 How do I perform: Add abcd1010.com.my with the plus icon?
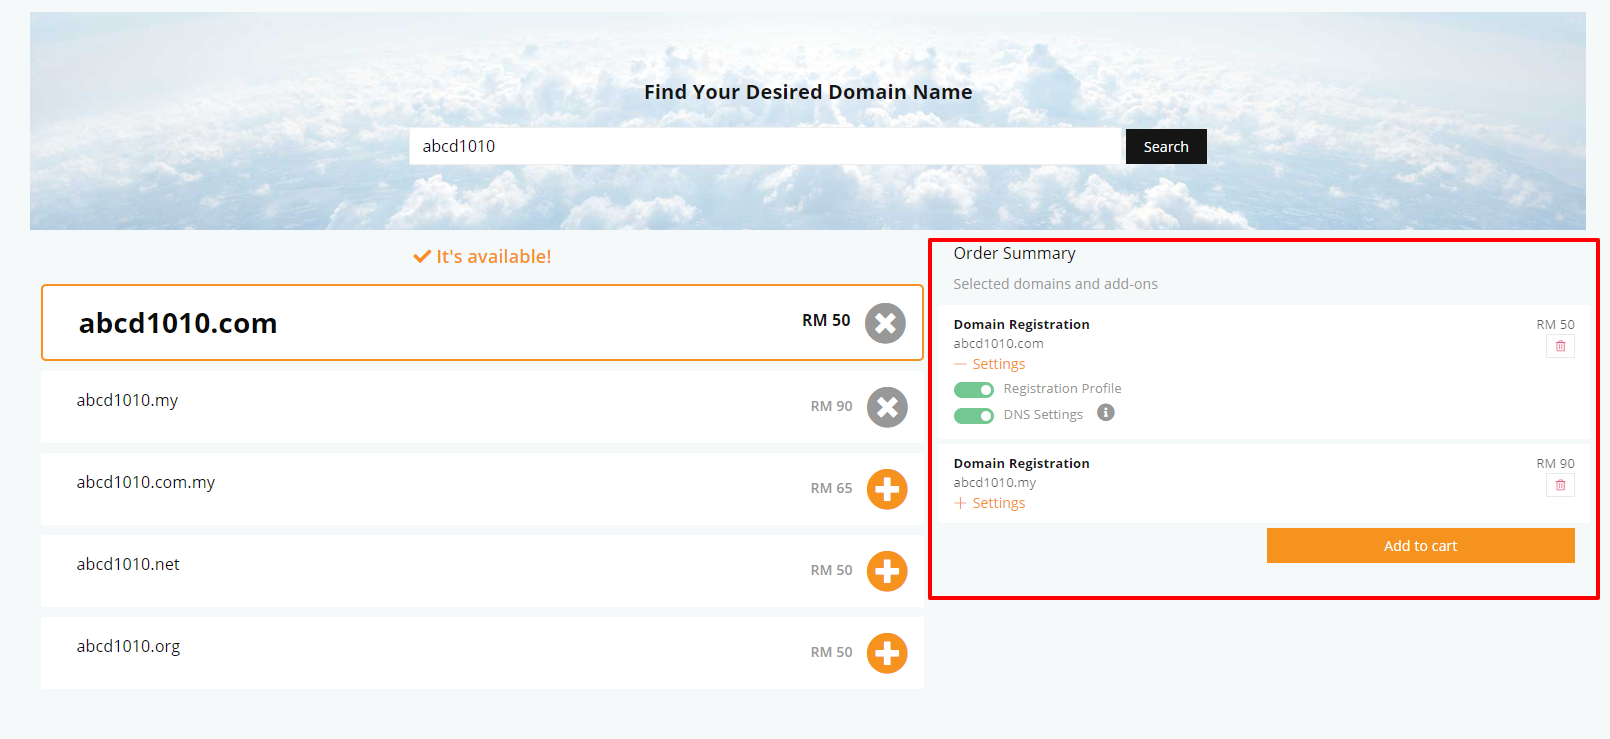887,489
